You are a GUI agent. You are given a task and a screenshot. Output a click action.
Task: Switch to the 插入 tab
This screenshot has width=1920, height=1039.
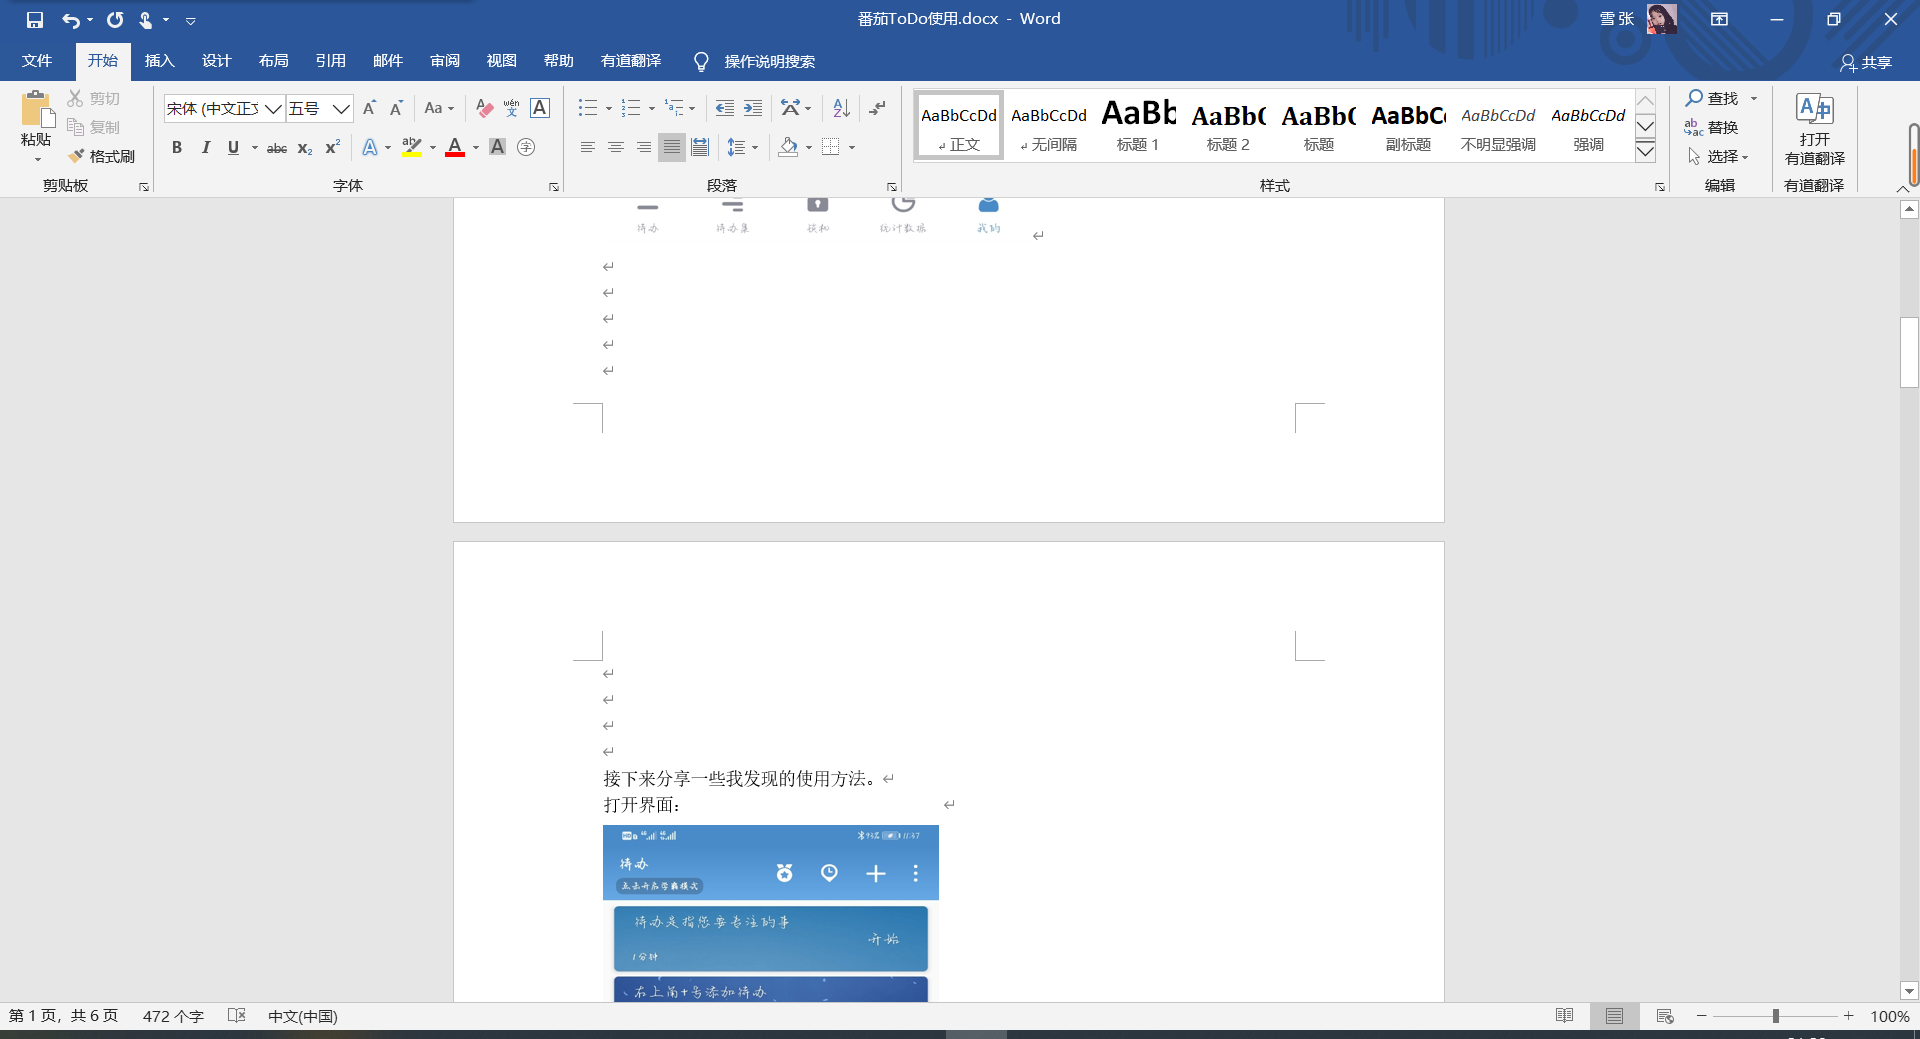160,61
